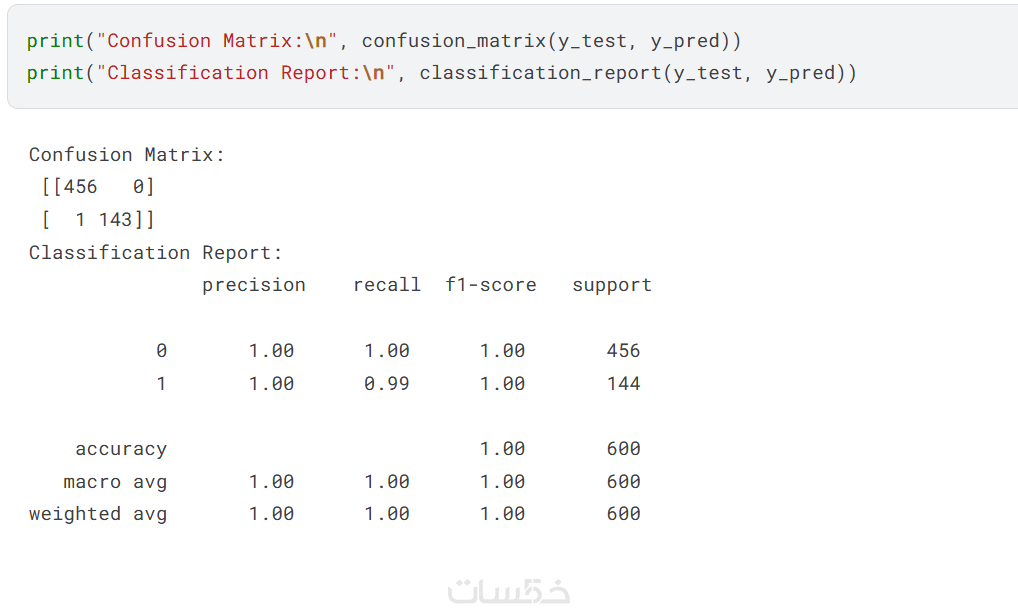Click the class 0 row label

(161, 351)
